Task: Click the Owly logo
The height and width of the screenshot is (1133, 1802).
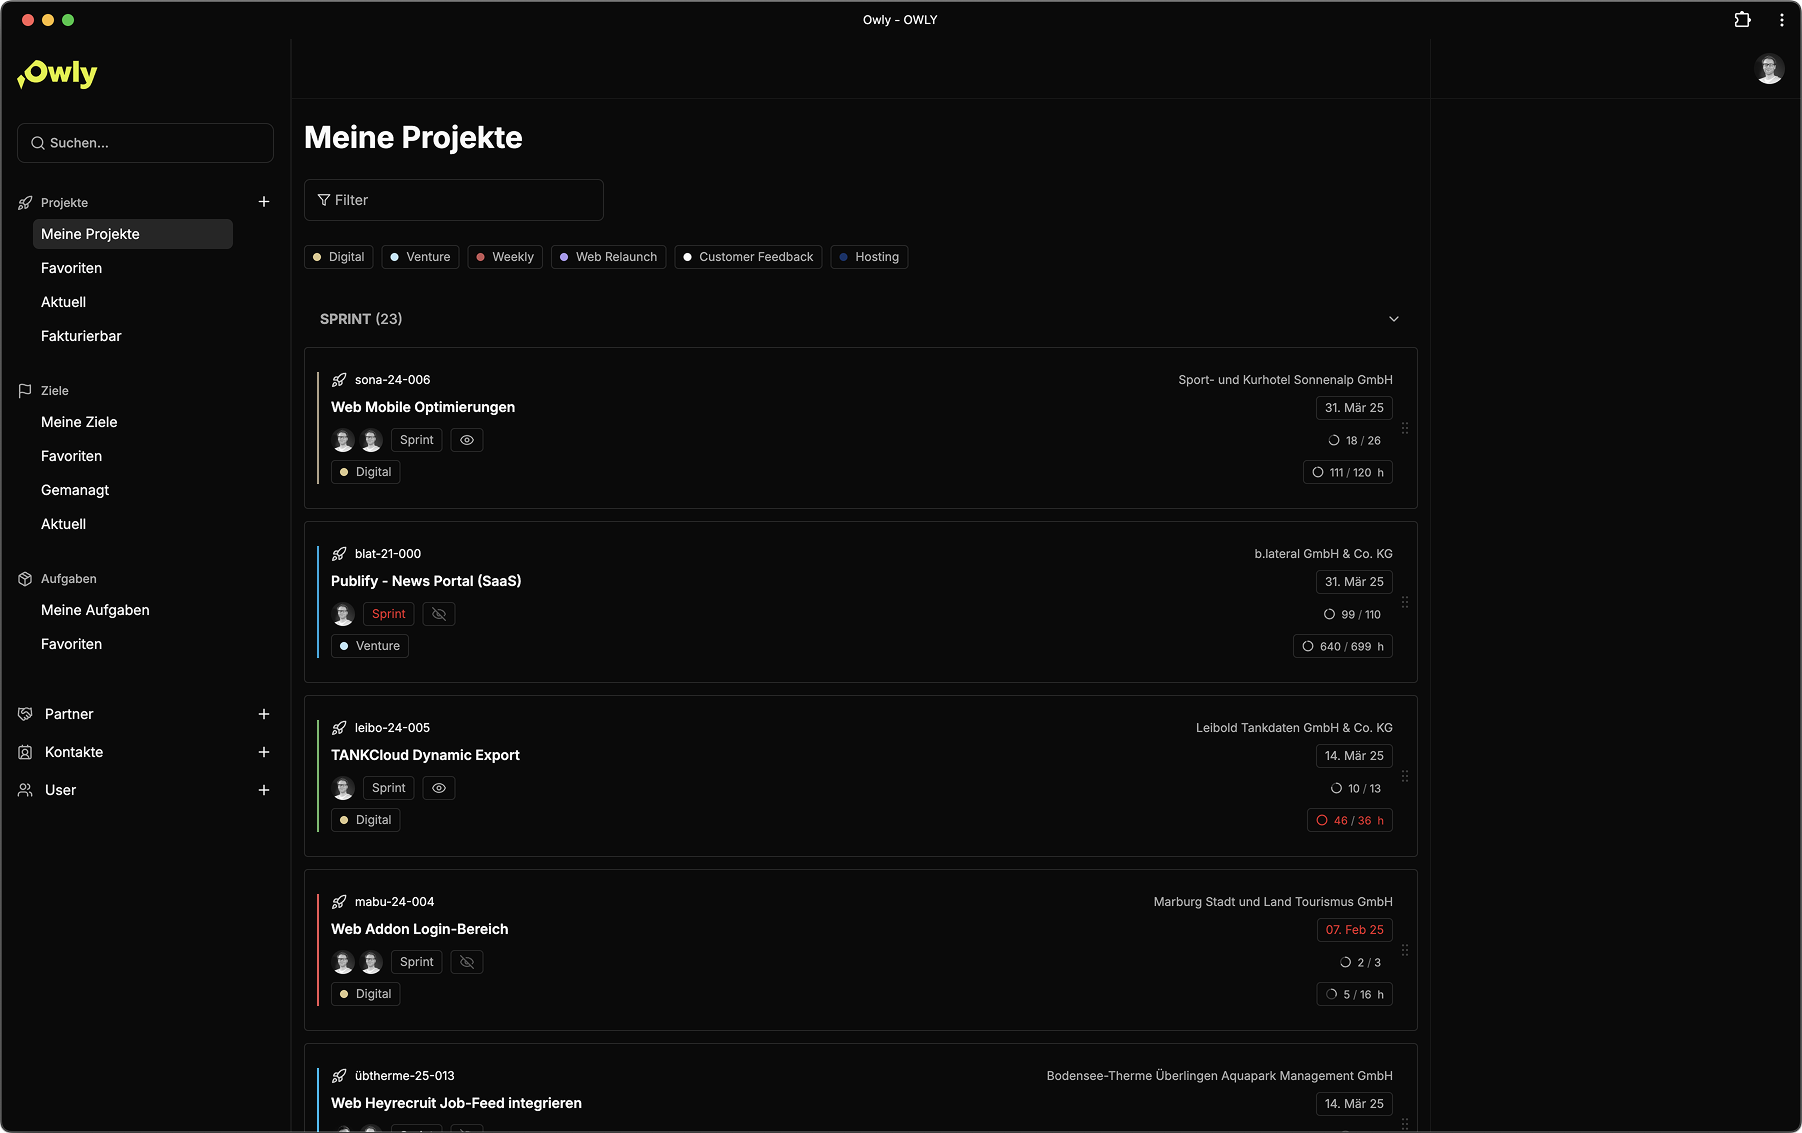Action: (58, 73)
